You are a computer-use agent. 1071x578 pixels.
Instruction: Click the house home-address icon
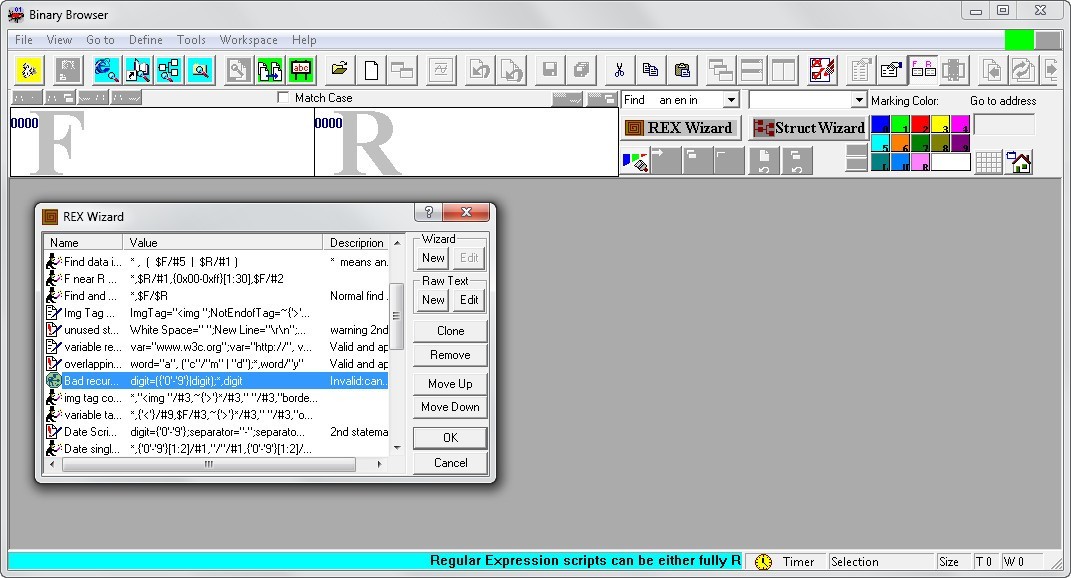point(1020,163)
